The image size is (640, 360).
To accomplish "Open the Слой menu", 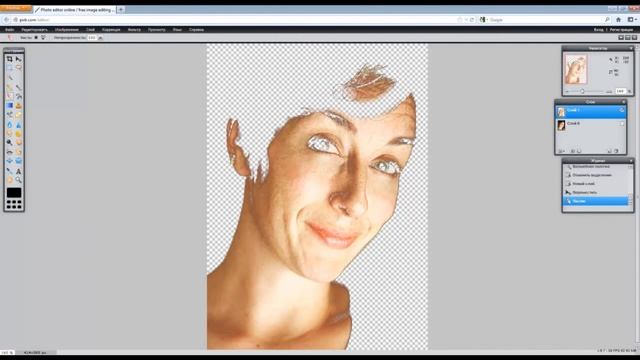I will pos(90,30).
